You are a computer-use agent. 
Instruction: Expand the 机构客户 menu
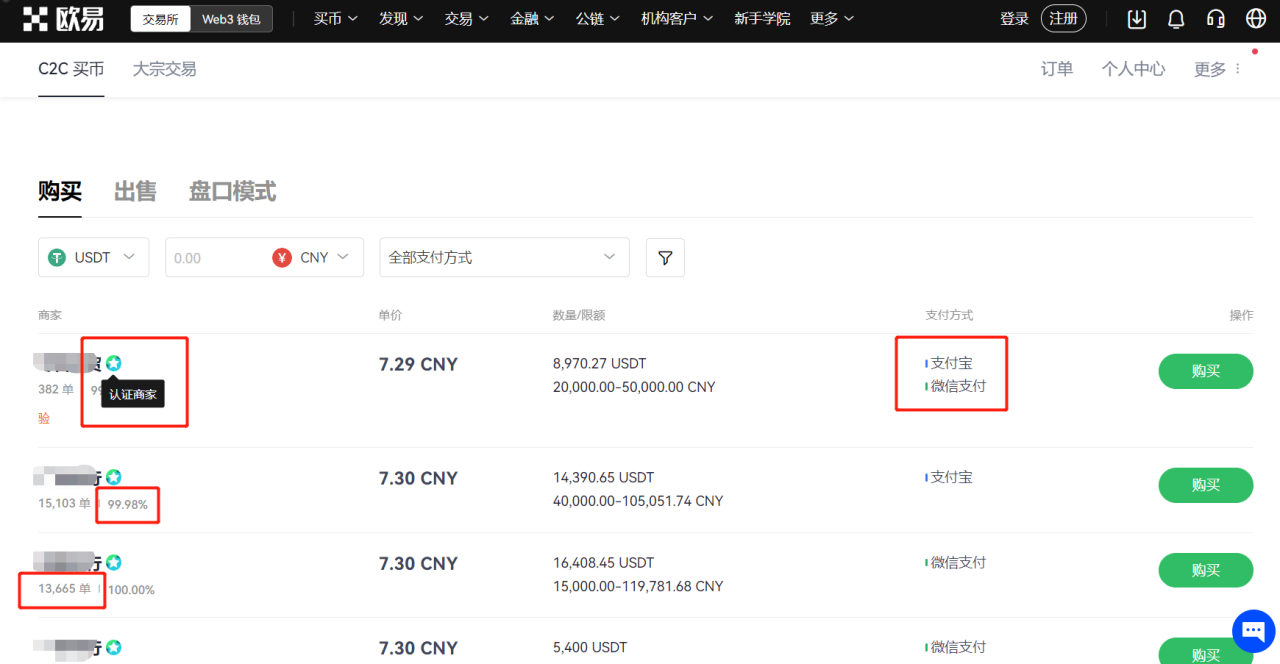677,19
